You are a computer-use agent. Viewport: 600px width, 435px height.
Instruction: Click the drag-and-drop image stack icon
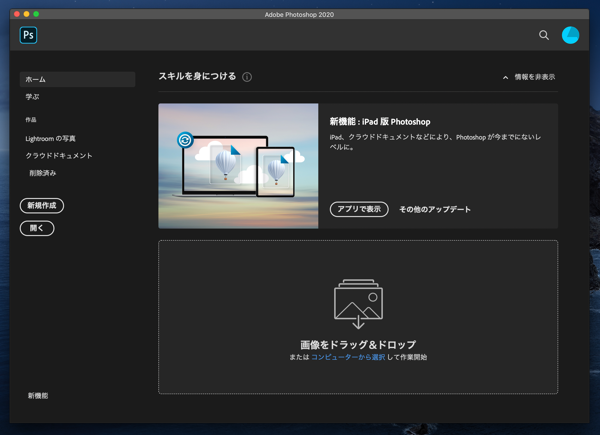pyautogui.click(x=358, y=303)
